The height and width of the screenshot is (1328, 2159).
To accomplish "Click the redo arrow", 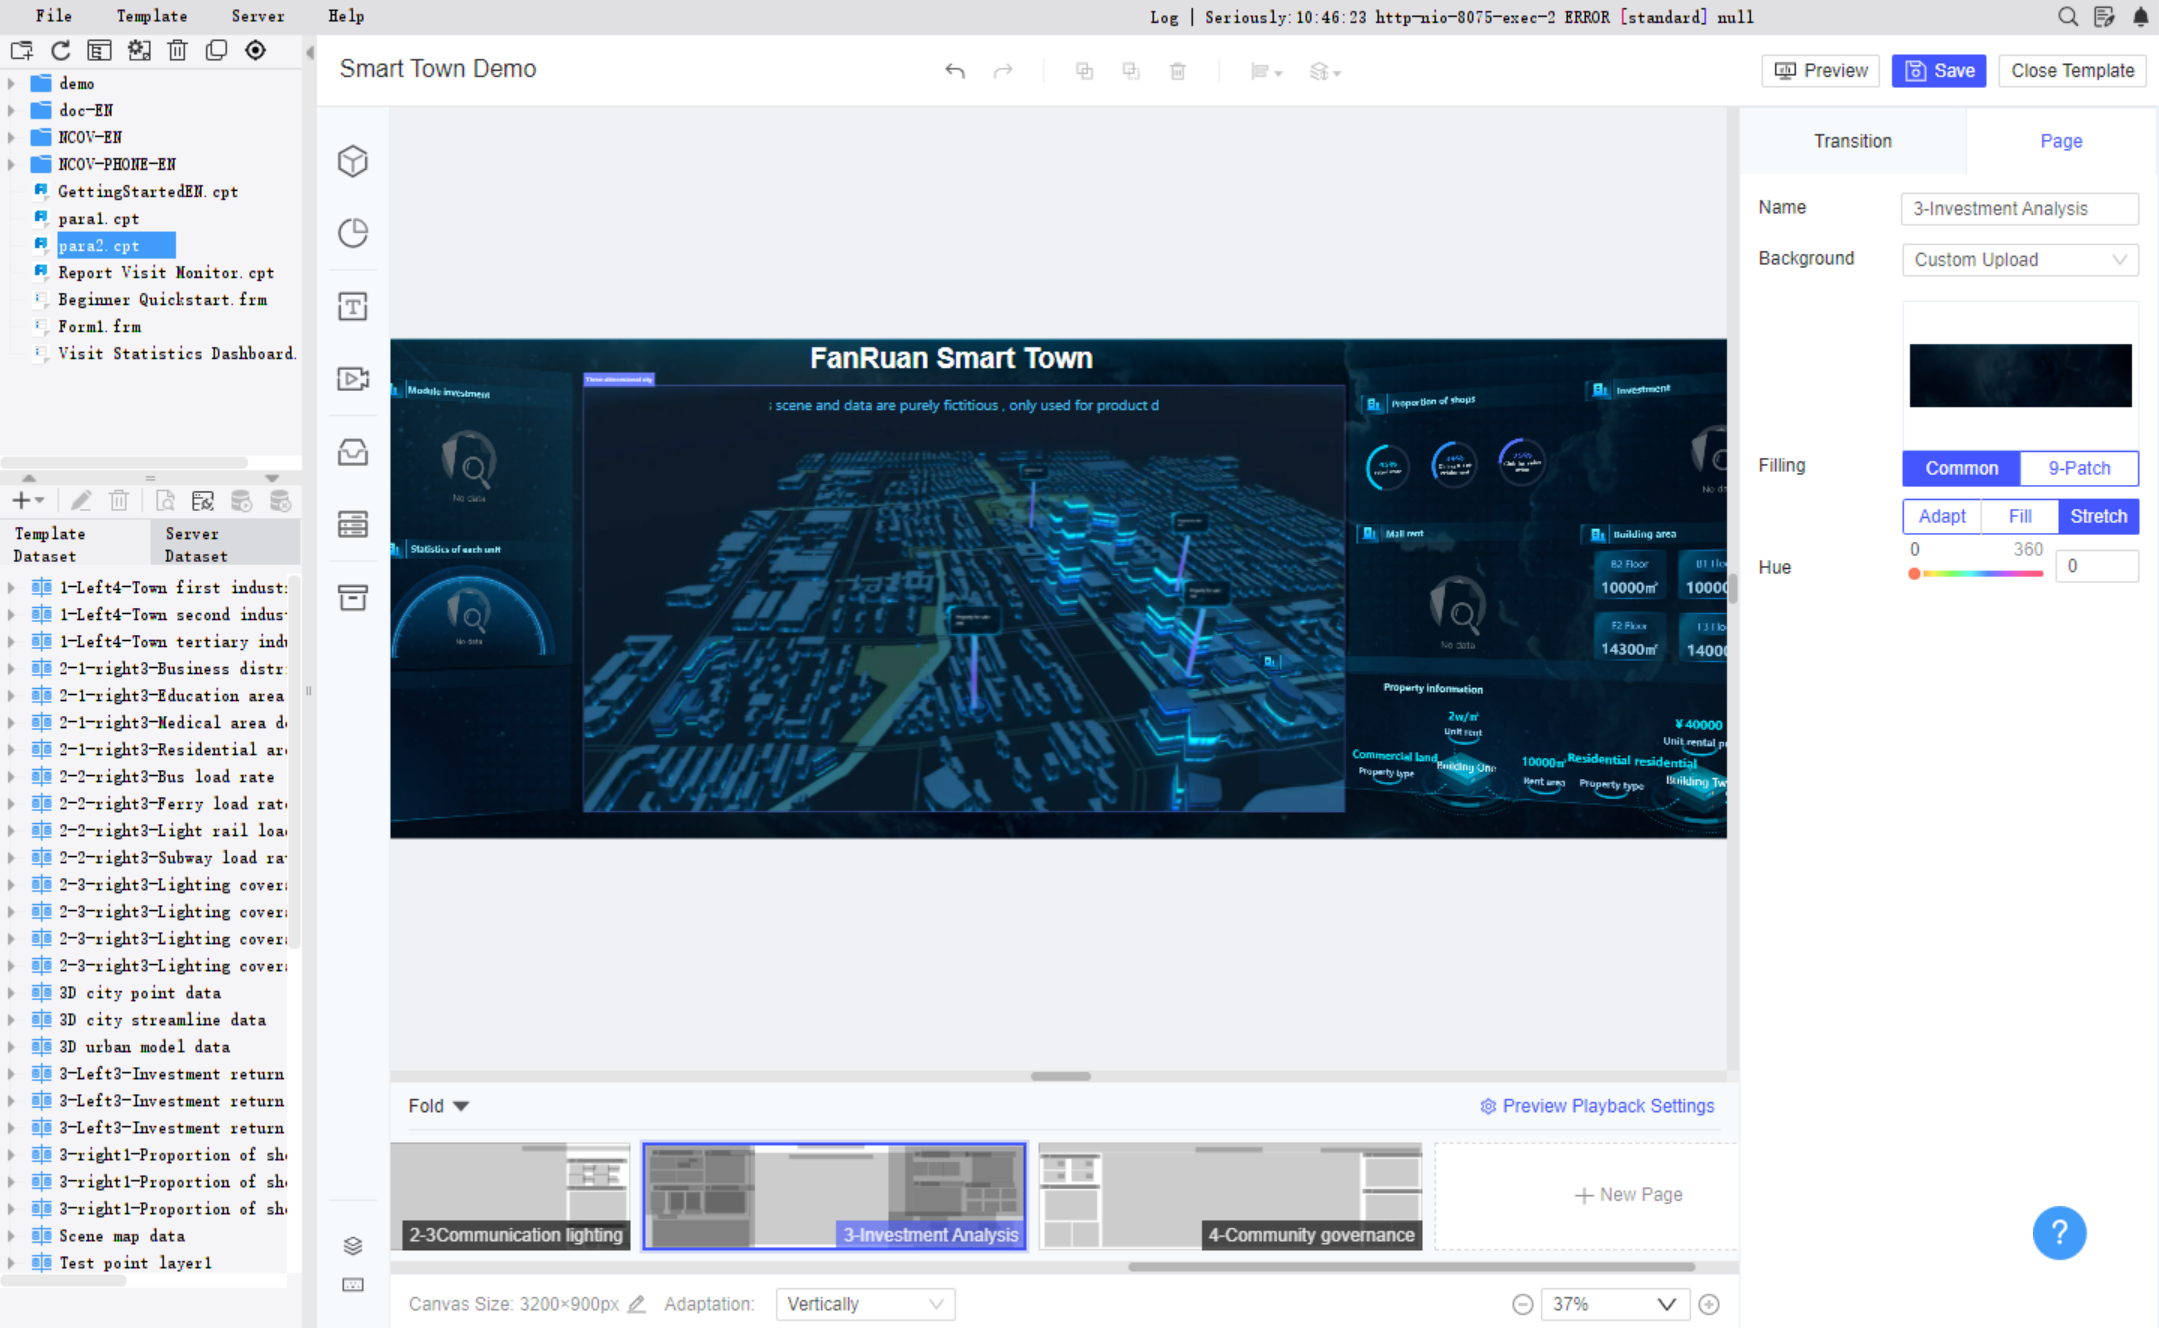I will pyautogui.click(x=1003, y=71).
